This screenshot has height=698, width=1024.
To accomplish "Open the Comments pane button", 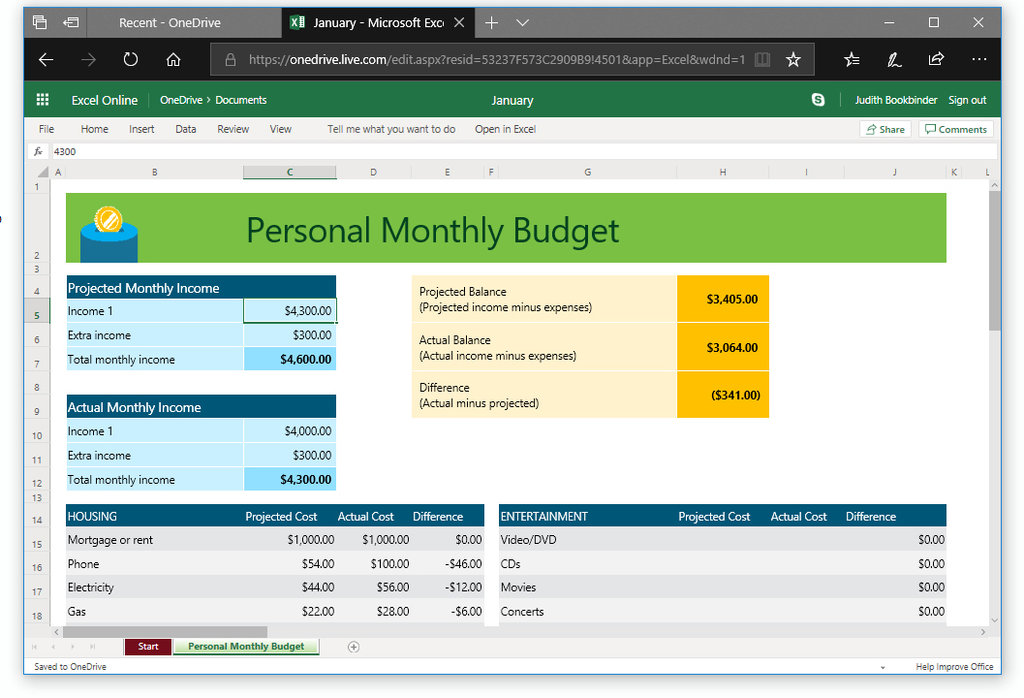I will (x=956, y=129).
